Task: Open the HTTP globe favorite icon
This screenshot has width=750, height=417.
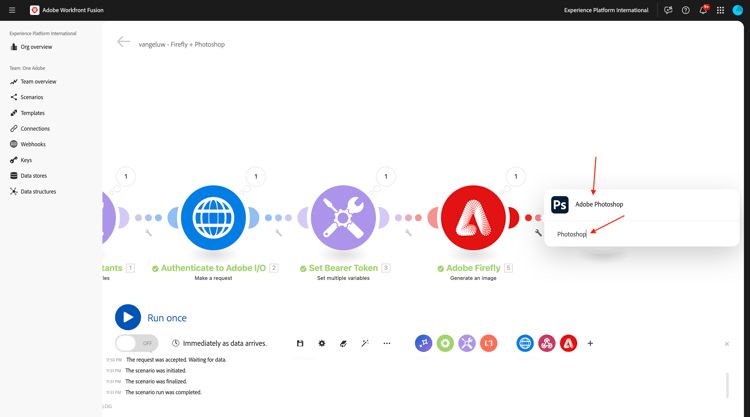Action: [x=525, y=343]
